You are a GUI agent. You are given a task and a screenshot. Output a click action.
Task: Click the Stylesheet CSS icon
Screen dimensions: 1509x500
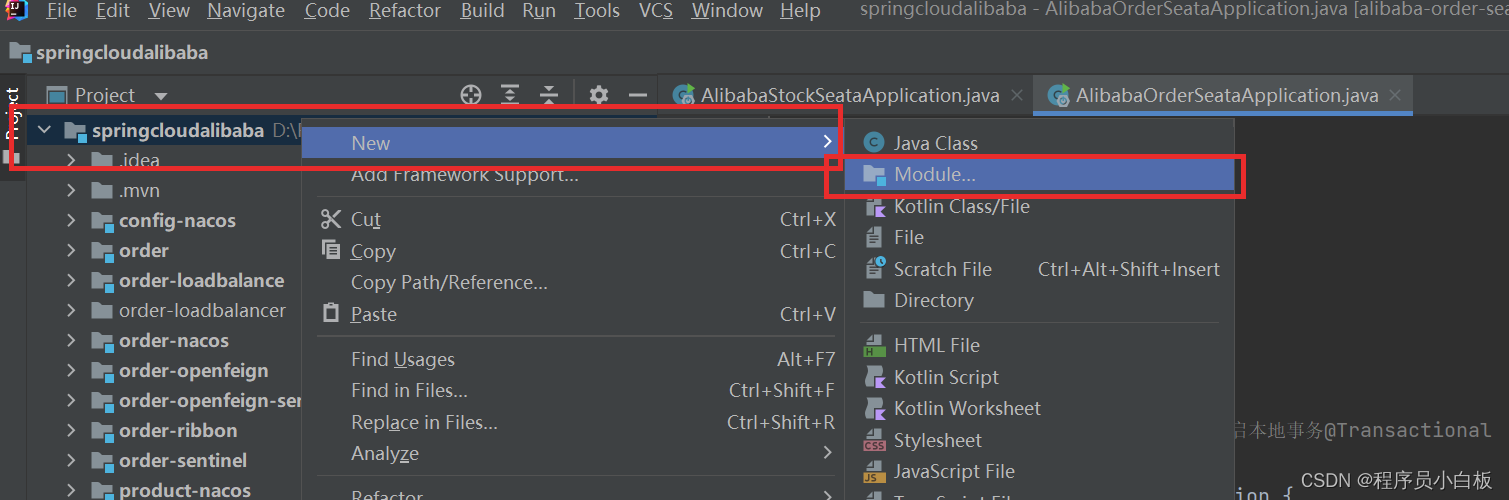(x=875, y=440)
